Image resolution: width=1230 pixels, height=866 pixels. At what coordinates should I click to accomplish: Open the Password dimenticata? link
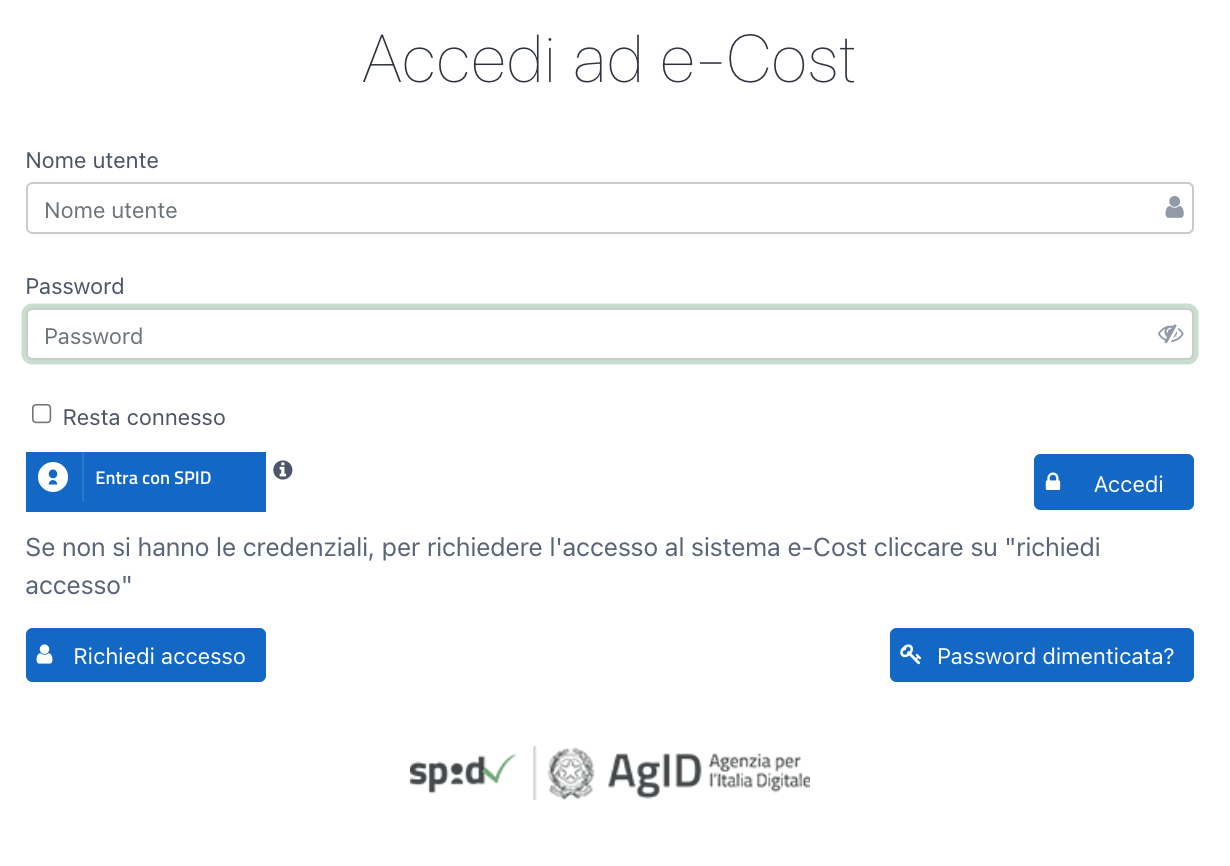click(1042, 655)
